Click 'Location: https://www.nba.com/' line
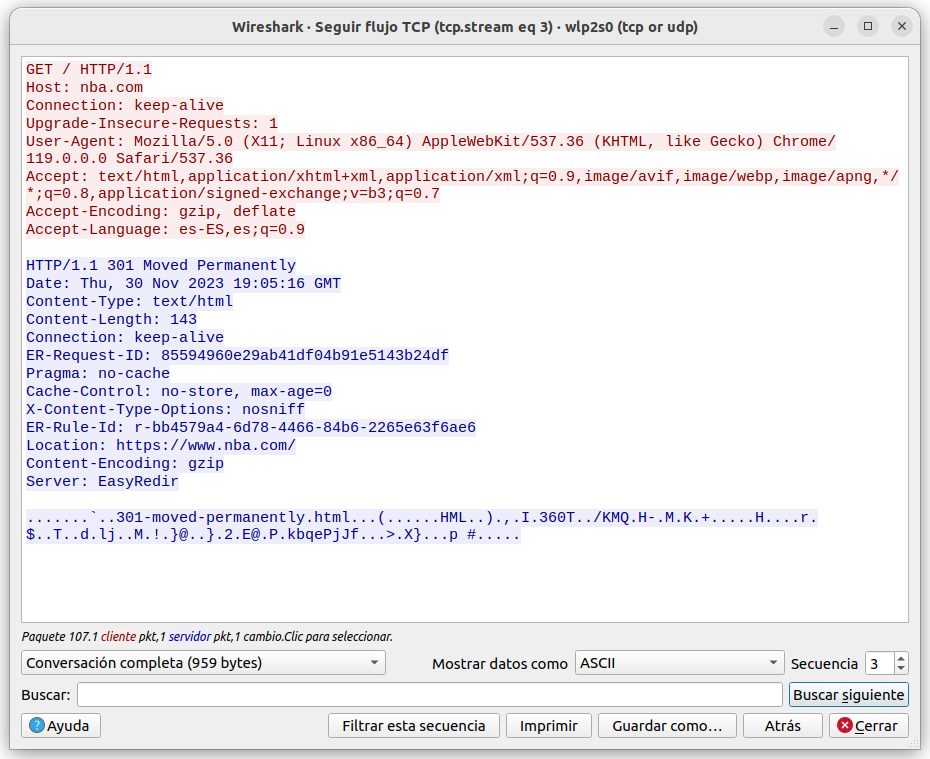Screen dimensions: 930x759 tap(161, 445)
